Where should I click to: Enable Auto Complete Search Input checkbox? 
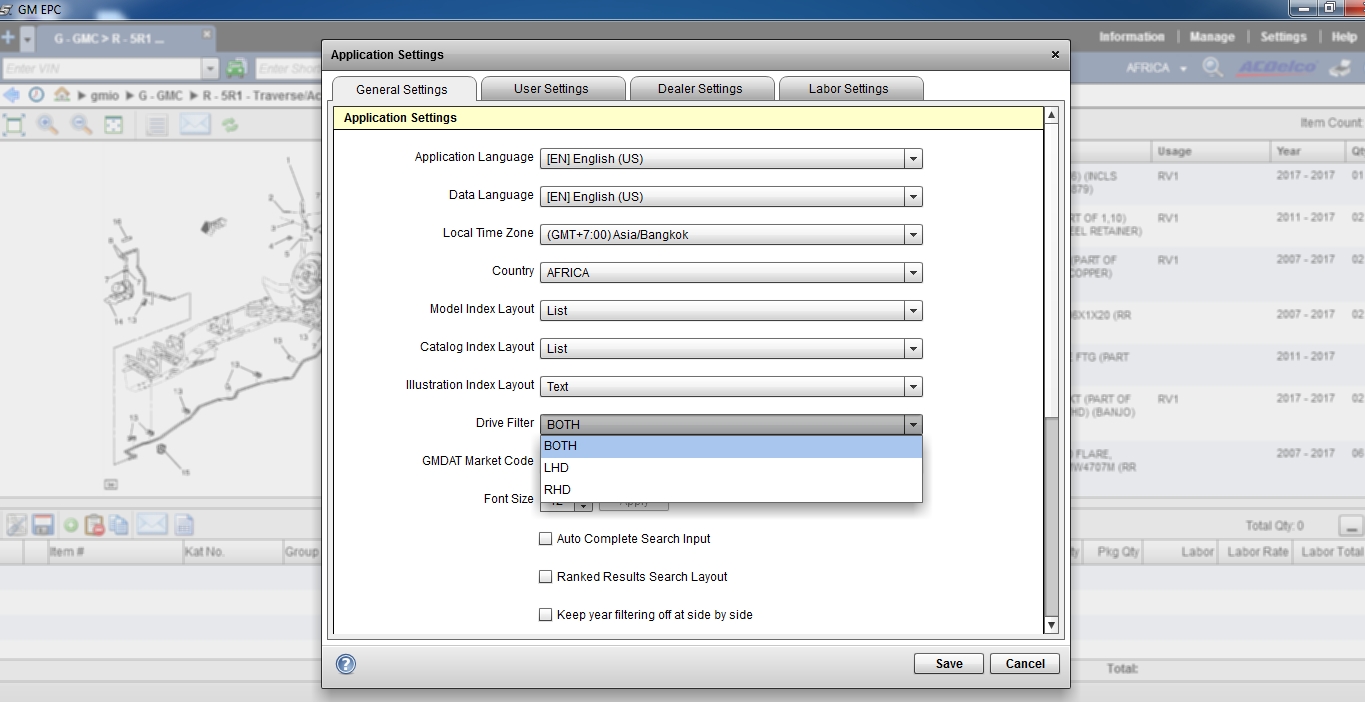[x=546, y=539]
